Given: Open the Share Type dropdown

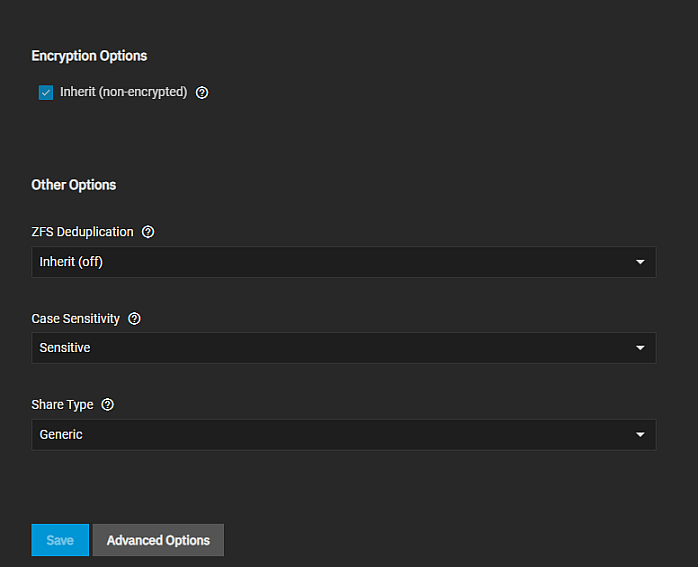Looking at the screenshot, I should pyautogui.click(x=343, y=435).
